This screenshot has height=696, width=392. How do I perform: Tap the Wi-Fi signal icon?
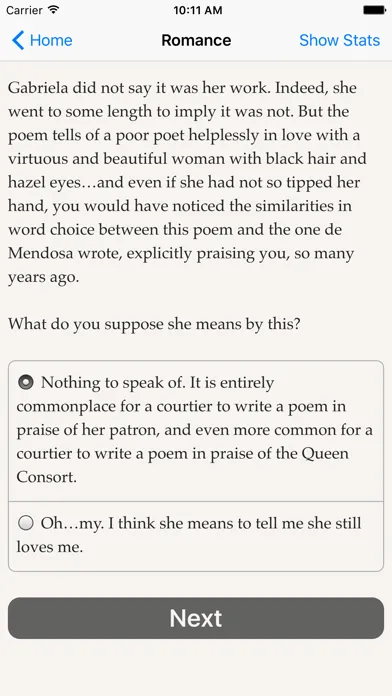(54, 10)
